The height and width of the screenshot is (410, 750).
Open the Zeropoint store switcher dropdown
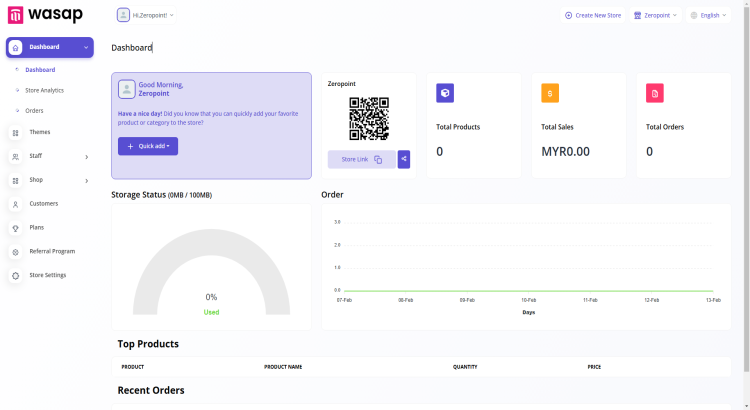click(x=655, y=15)
